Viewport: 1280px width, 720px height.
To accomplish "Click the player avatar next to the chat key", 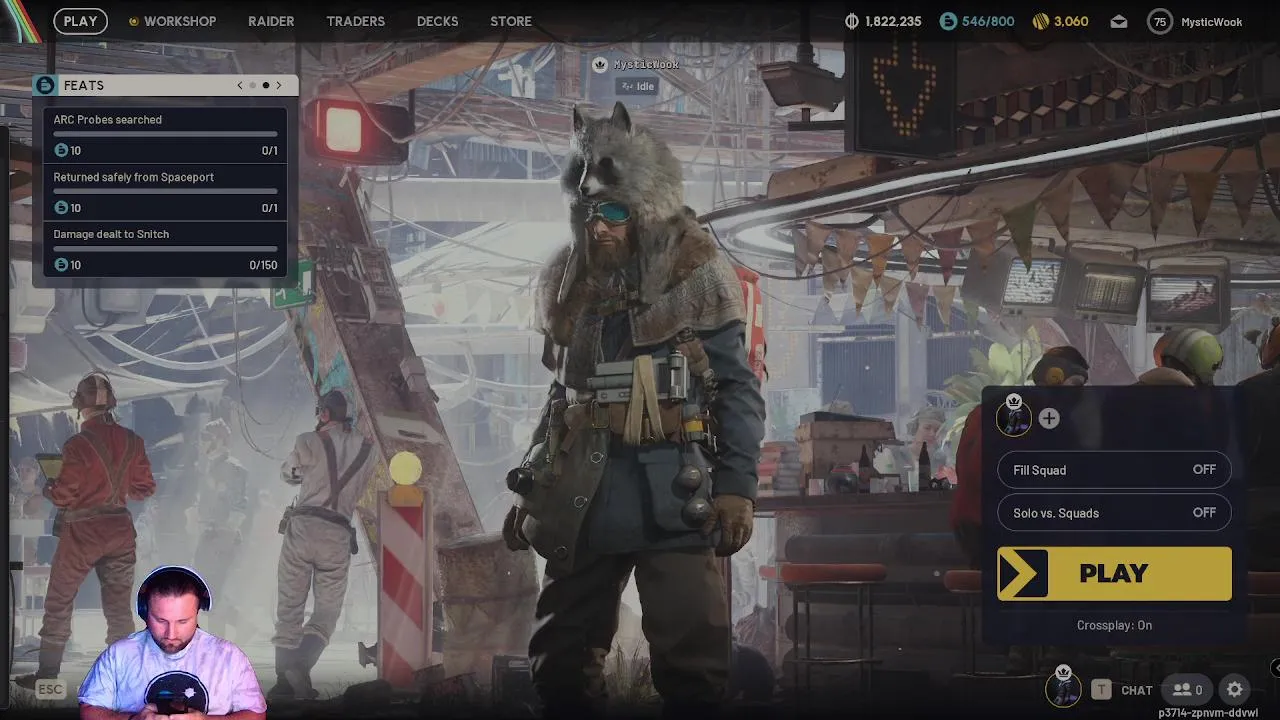I will point(1063,688).
